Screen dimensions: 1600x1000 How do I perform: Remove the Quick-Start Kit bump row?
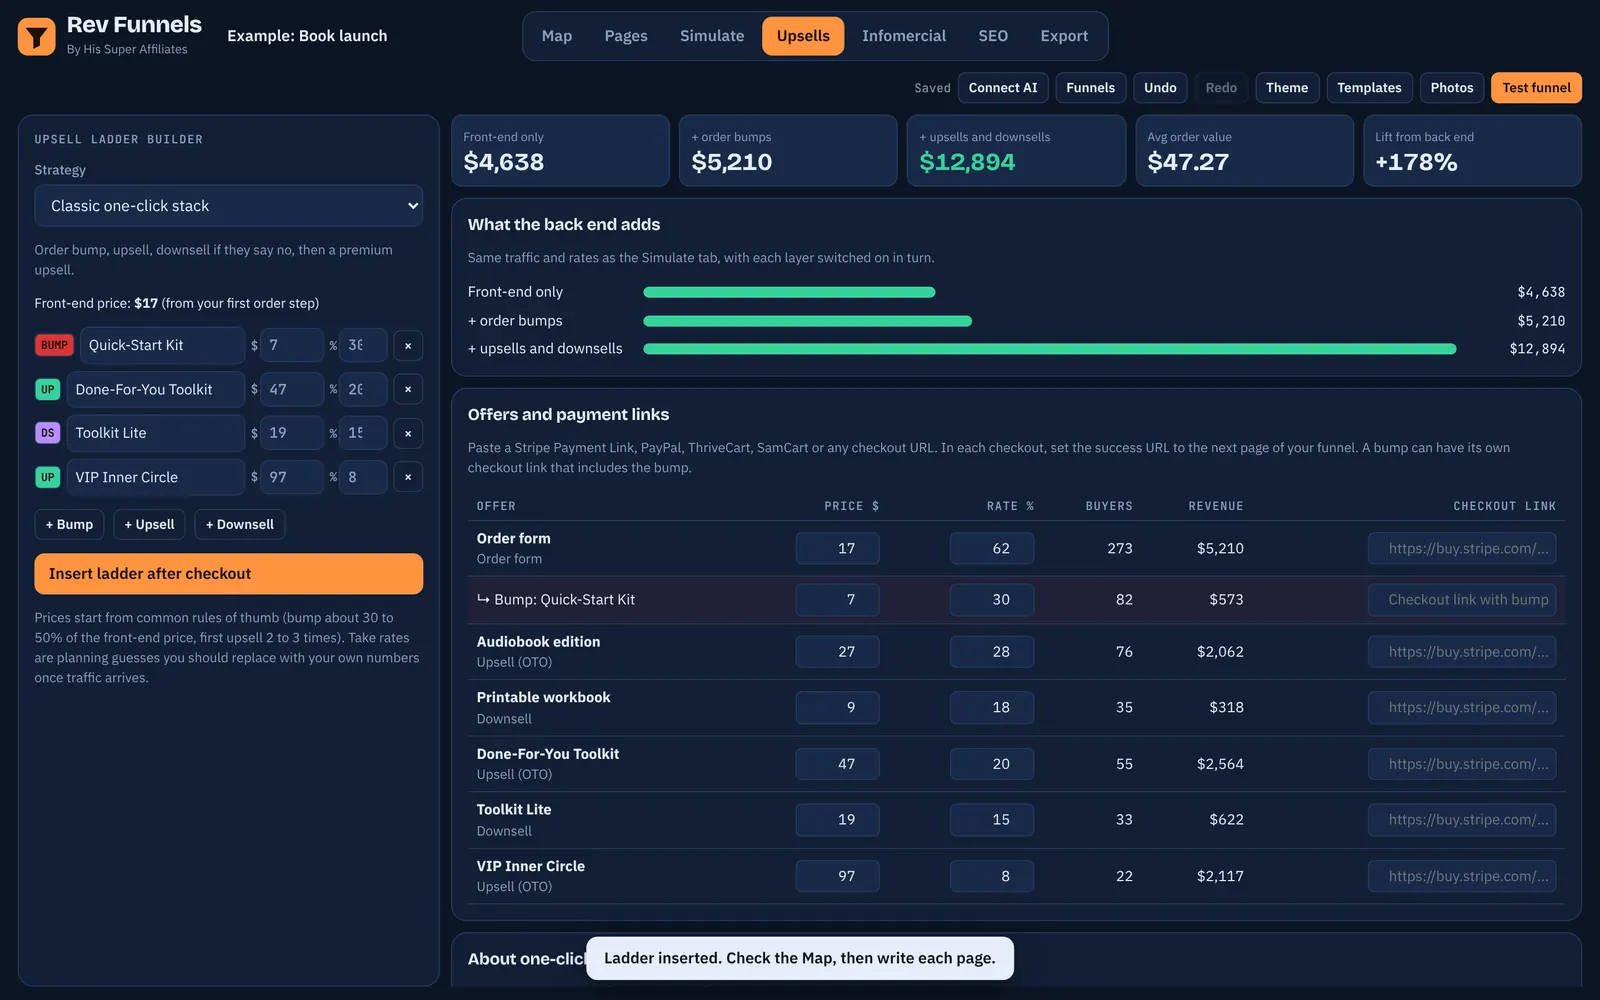point(408,345)
